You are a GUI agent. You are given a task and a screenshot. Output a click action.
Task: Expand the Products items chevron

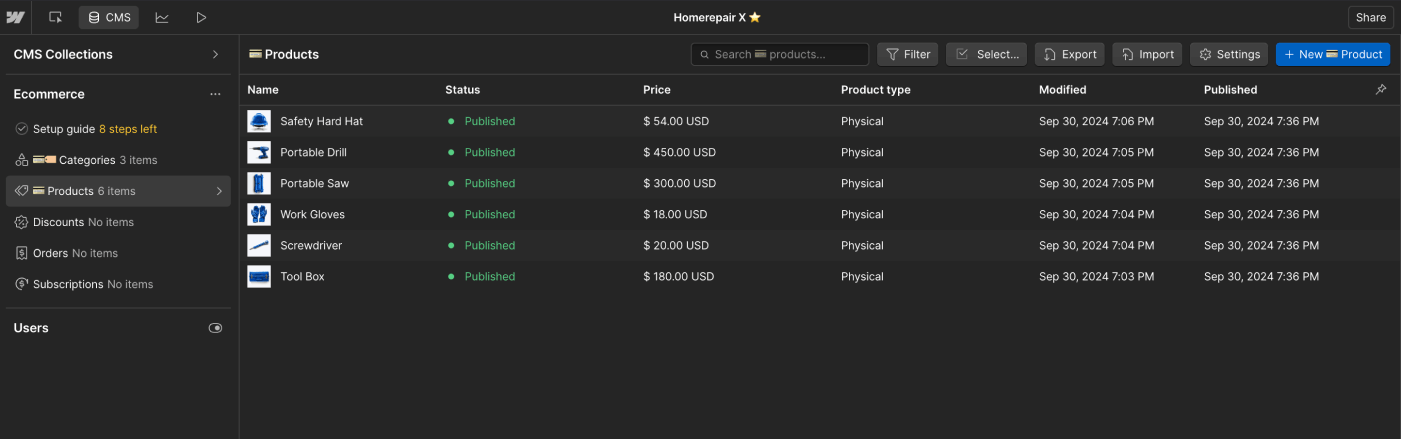coord(219,191)
